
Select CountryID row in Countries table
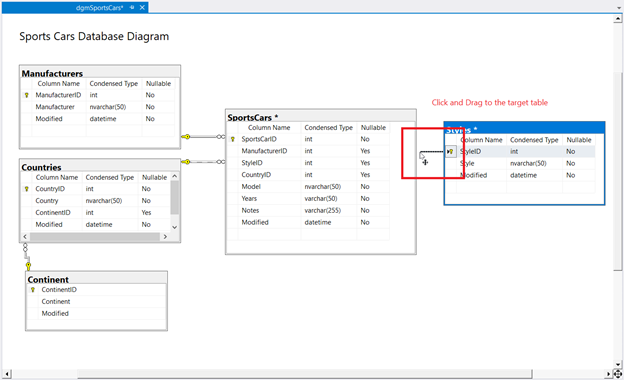coord(96,189)
